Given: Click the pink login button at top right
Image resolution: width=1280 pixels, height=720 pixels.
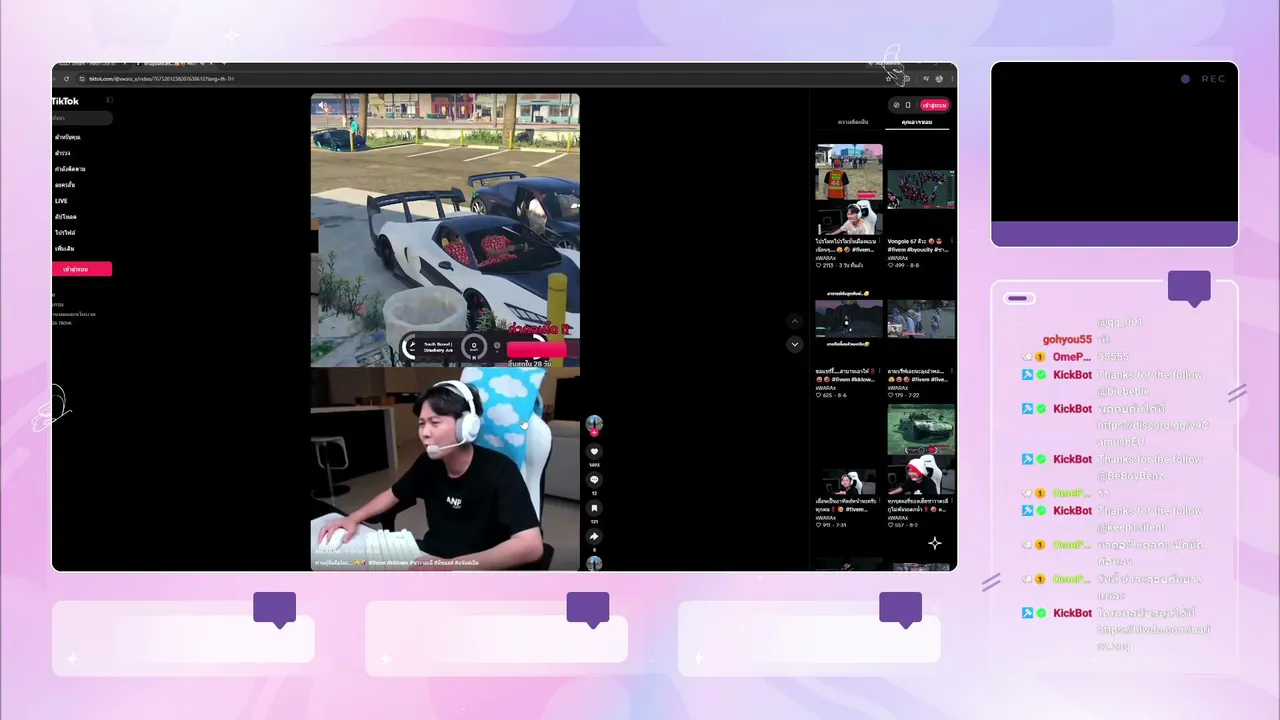Looking at the screenshot, I should (x=935, y=105).
